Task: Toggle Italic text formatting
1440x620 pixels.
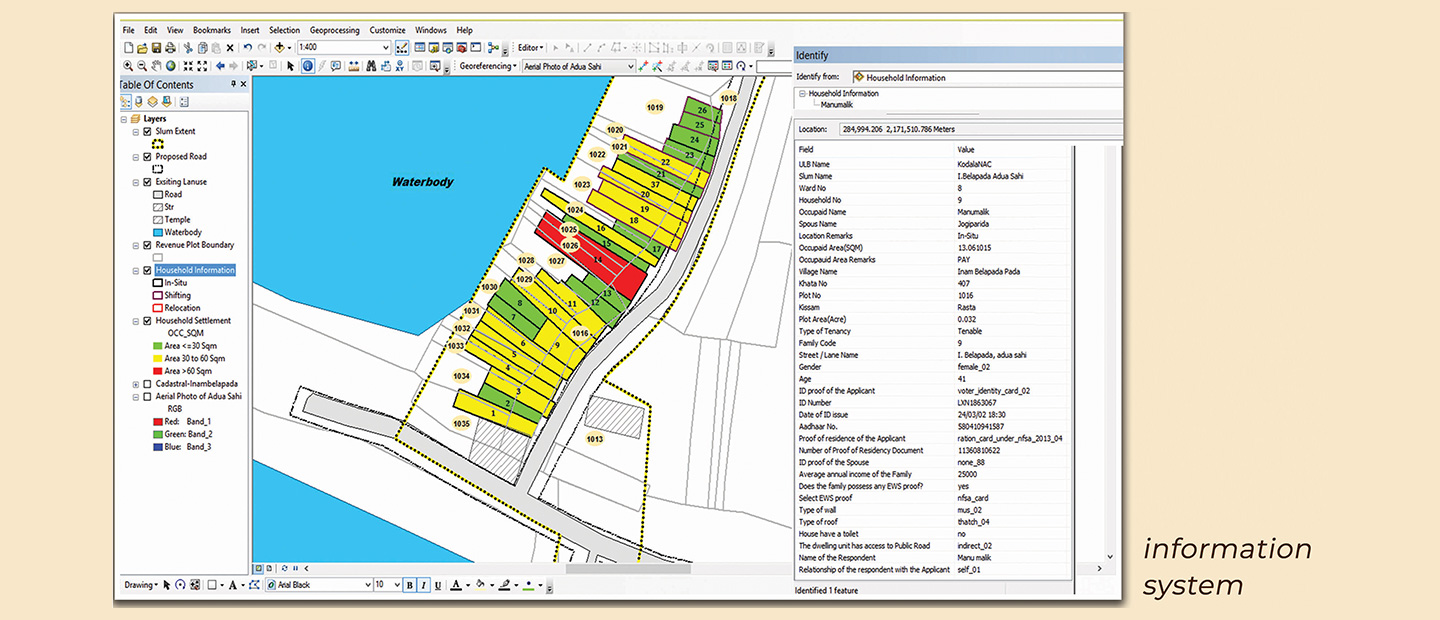Action: click(x=423, y=585)
